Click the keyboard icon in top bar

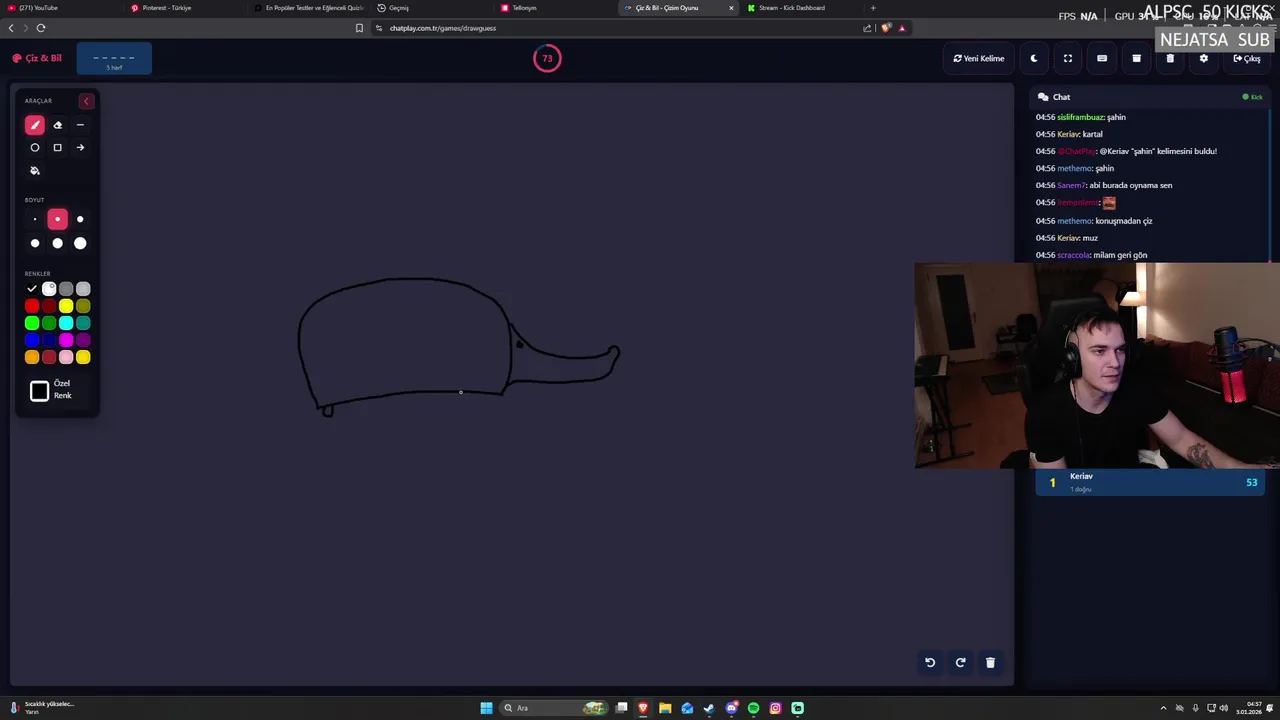[x=1102, y=58]
